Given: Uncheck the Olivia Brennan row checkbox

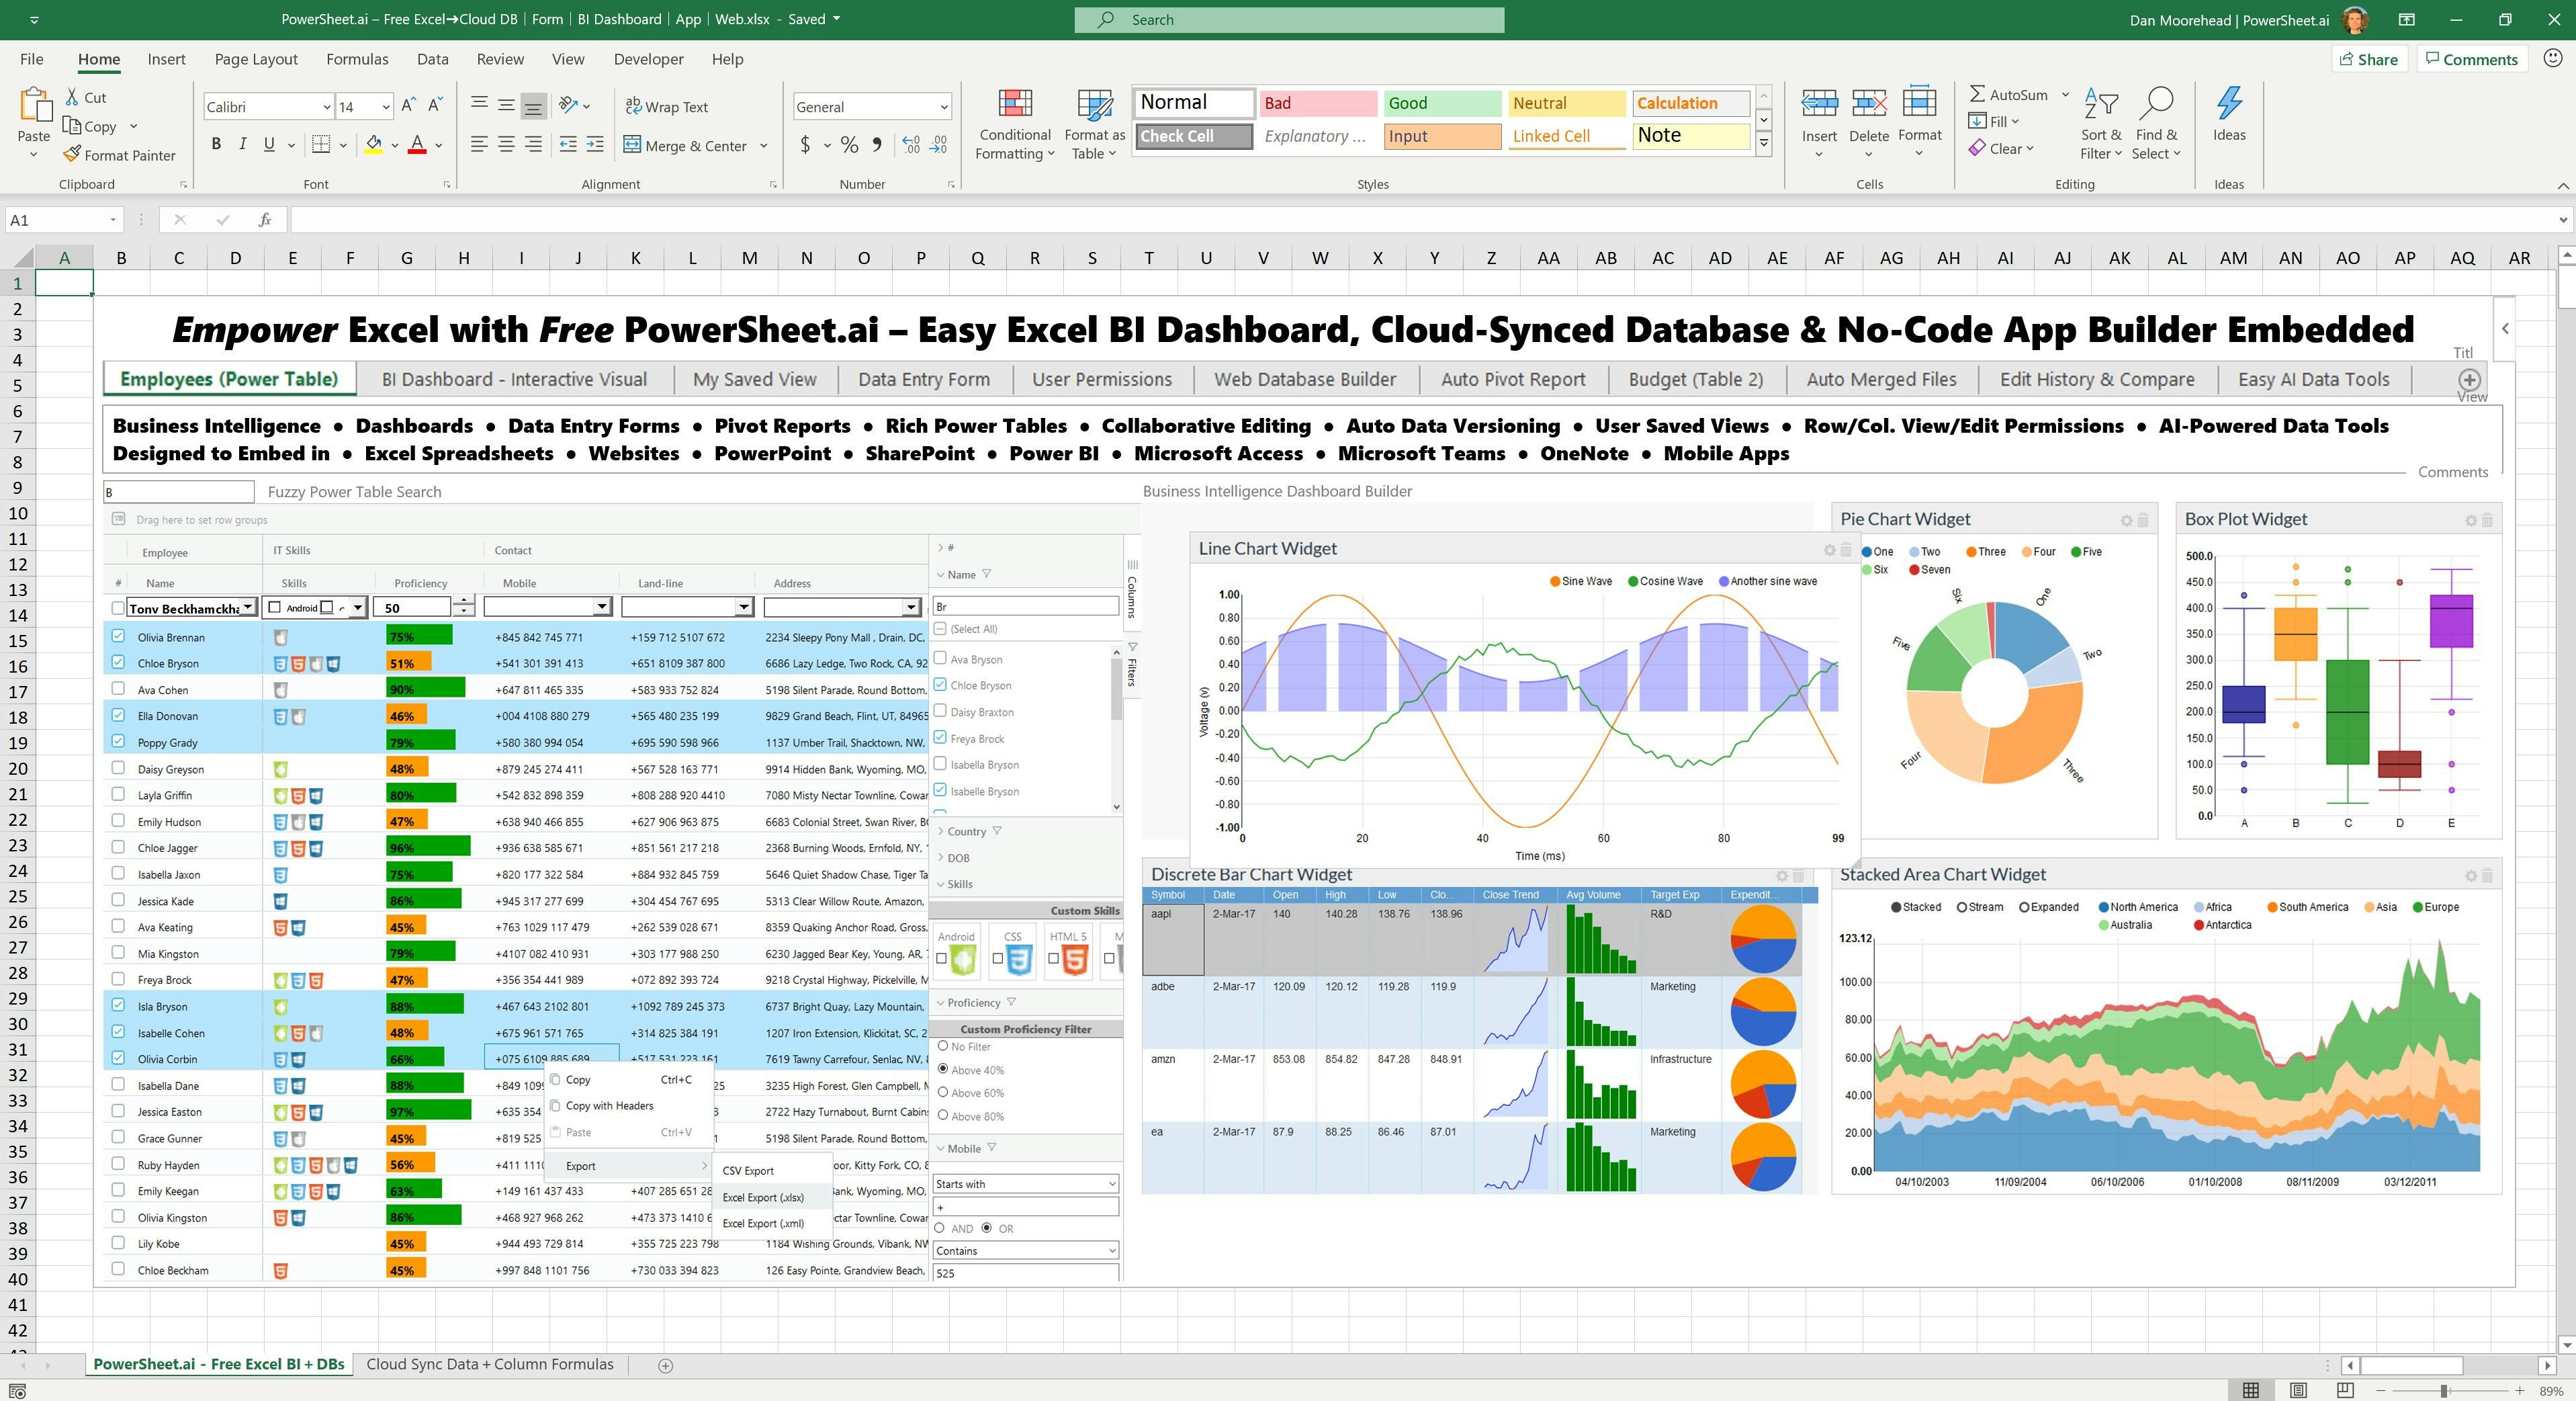Looking at the screenshot, I should tap(119, 636).
